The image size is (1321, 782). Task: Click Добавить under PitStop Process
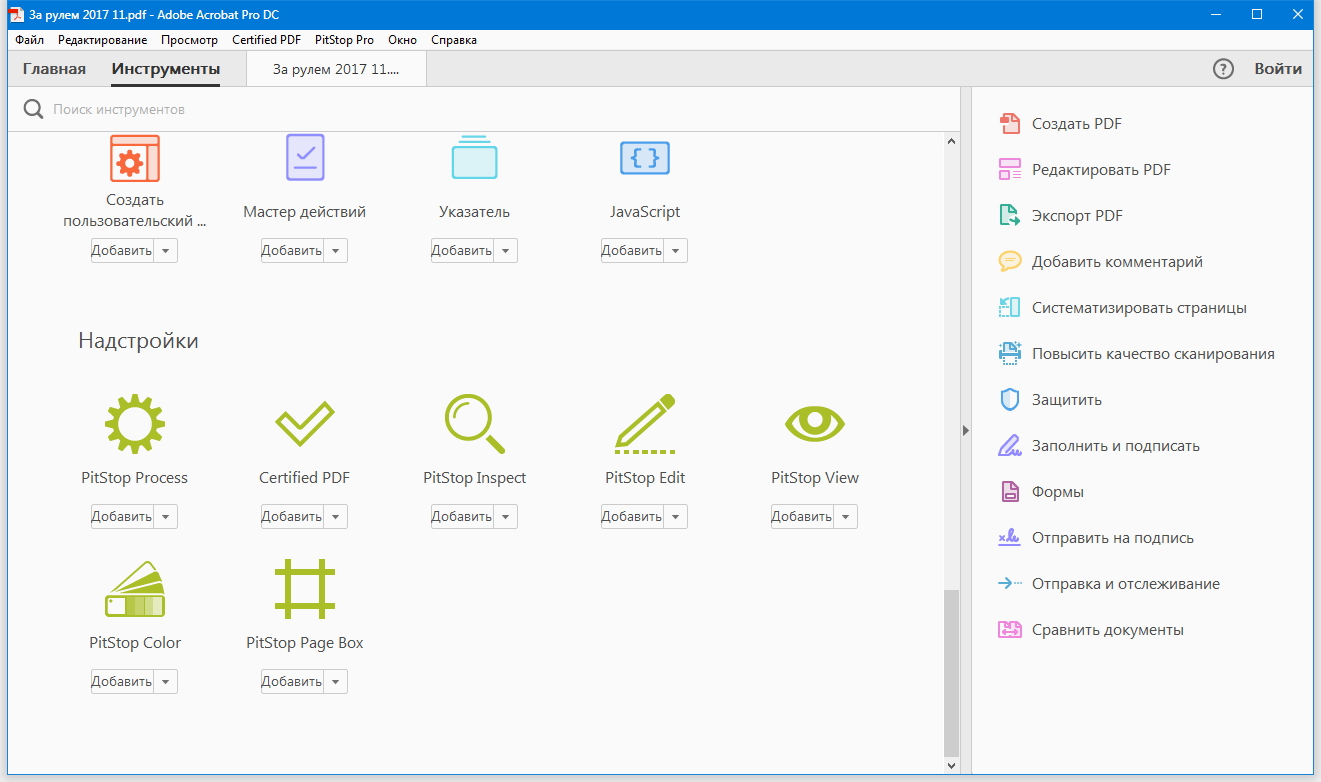[x=122, y=517]
